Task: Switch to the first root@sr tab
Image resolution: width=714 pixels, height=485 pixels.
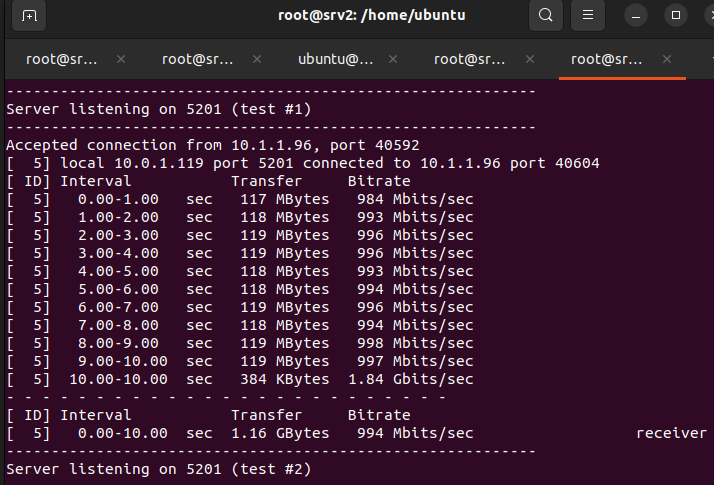Action: [62, 59]
